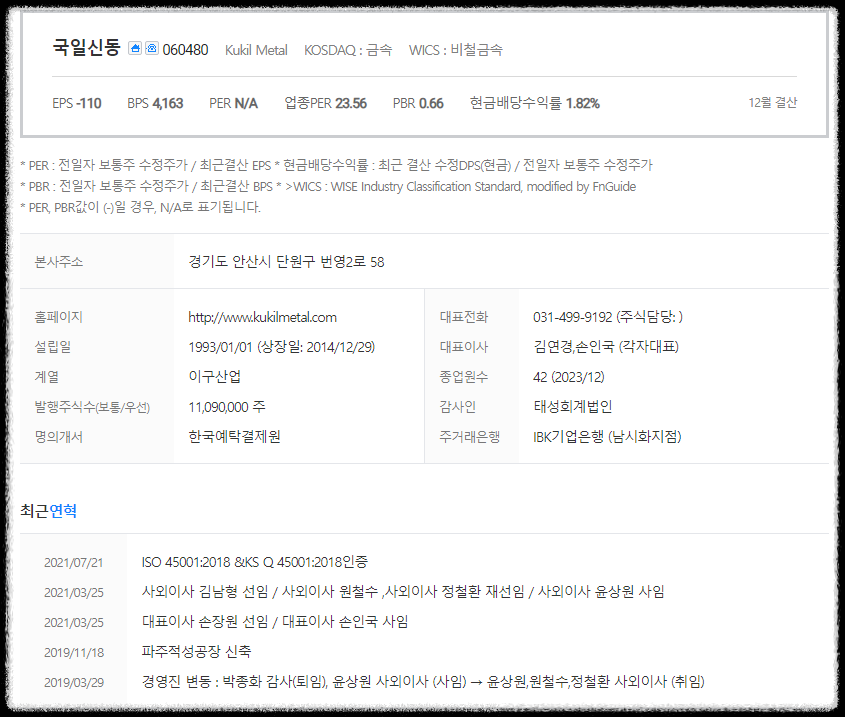Screen dimensions: 845x717
Task: Click the EPS -110 value
Action: [x=77, y=103]
